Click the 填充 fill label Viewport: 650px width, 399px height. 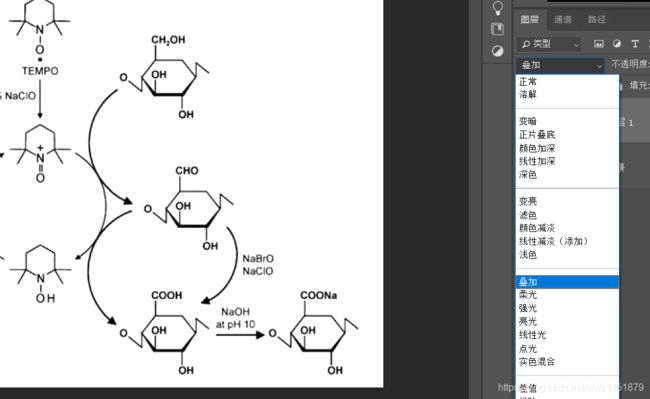coord(640,85)
